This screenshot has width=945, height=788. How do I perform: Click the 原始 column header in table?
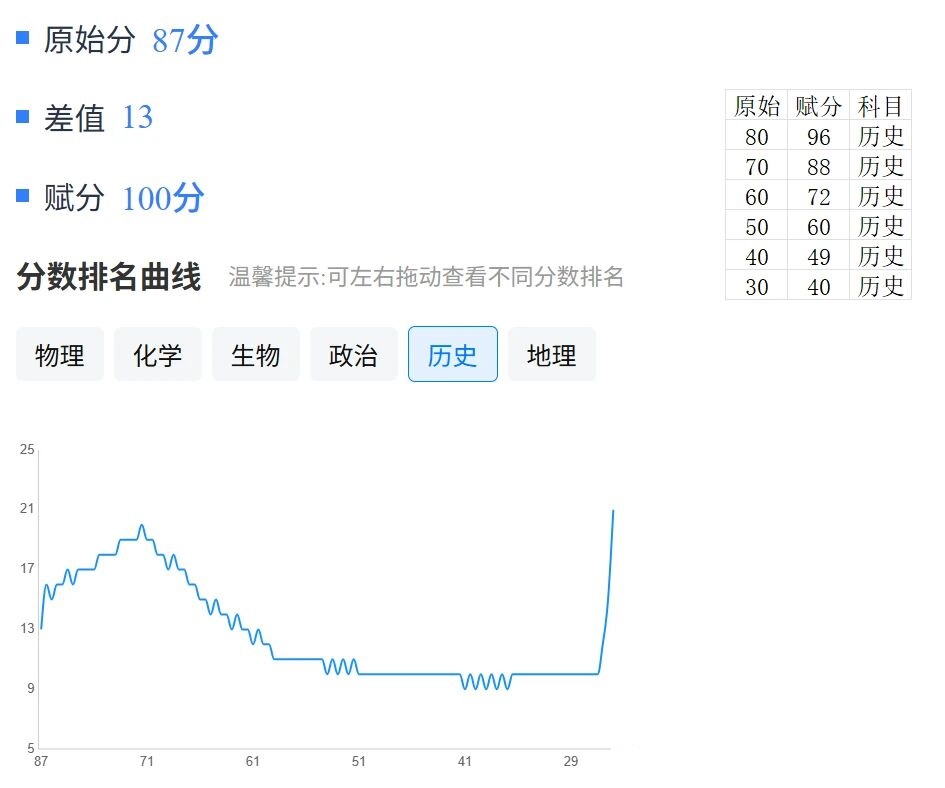tap(757, 106)
